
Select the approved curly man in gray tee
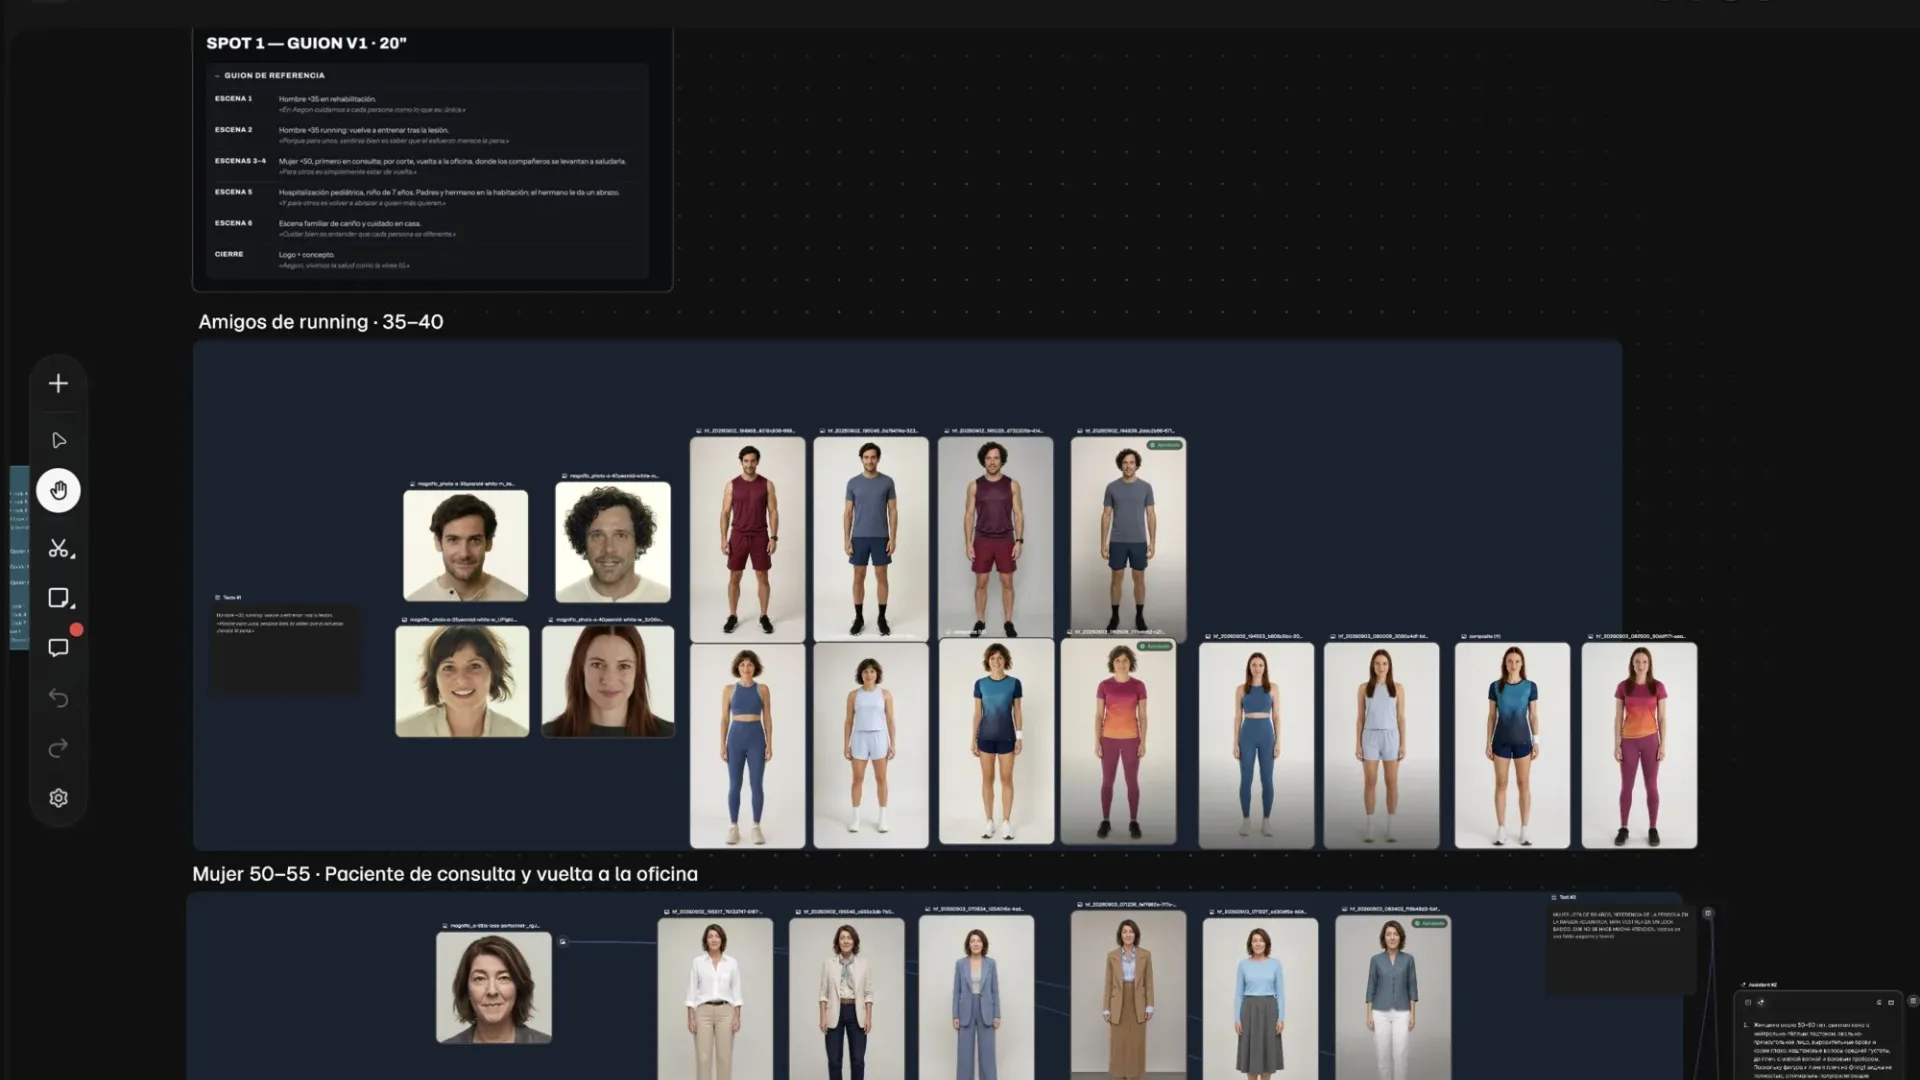click(1128, 539)
